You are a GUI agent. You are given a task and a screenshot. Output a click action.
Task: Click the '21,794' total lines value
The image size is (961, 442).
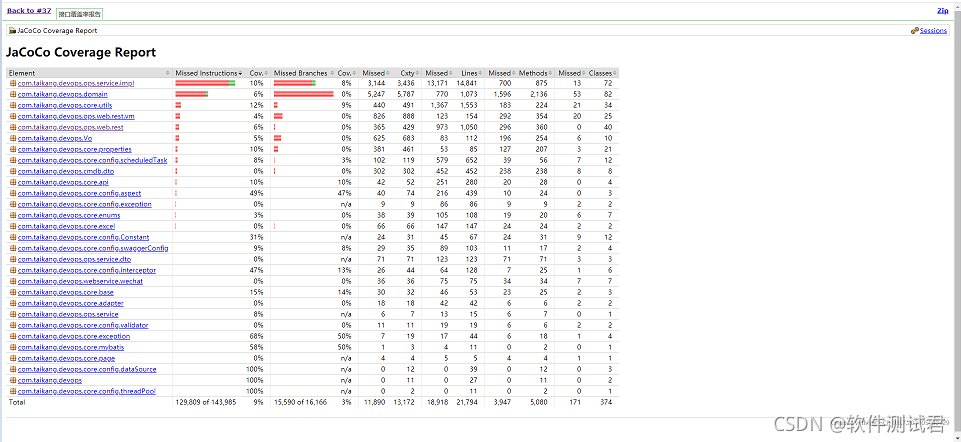pyautogui.click(x=467, y=402)
